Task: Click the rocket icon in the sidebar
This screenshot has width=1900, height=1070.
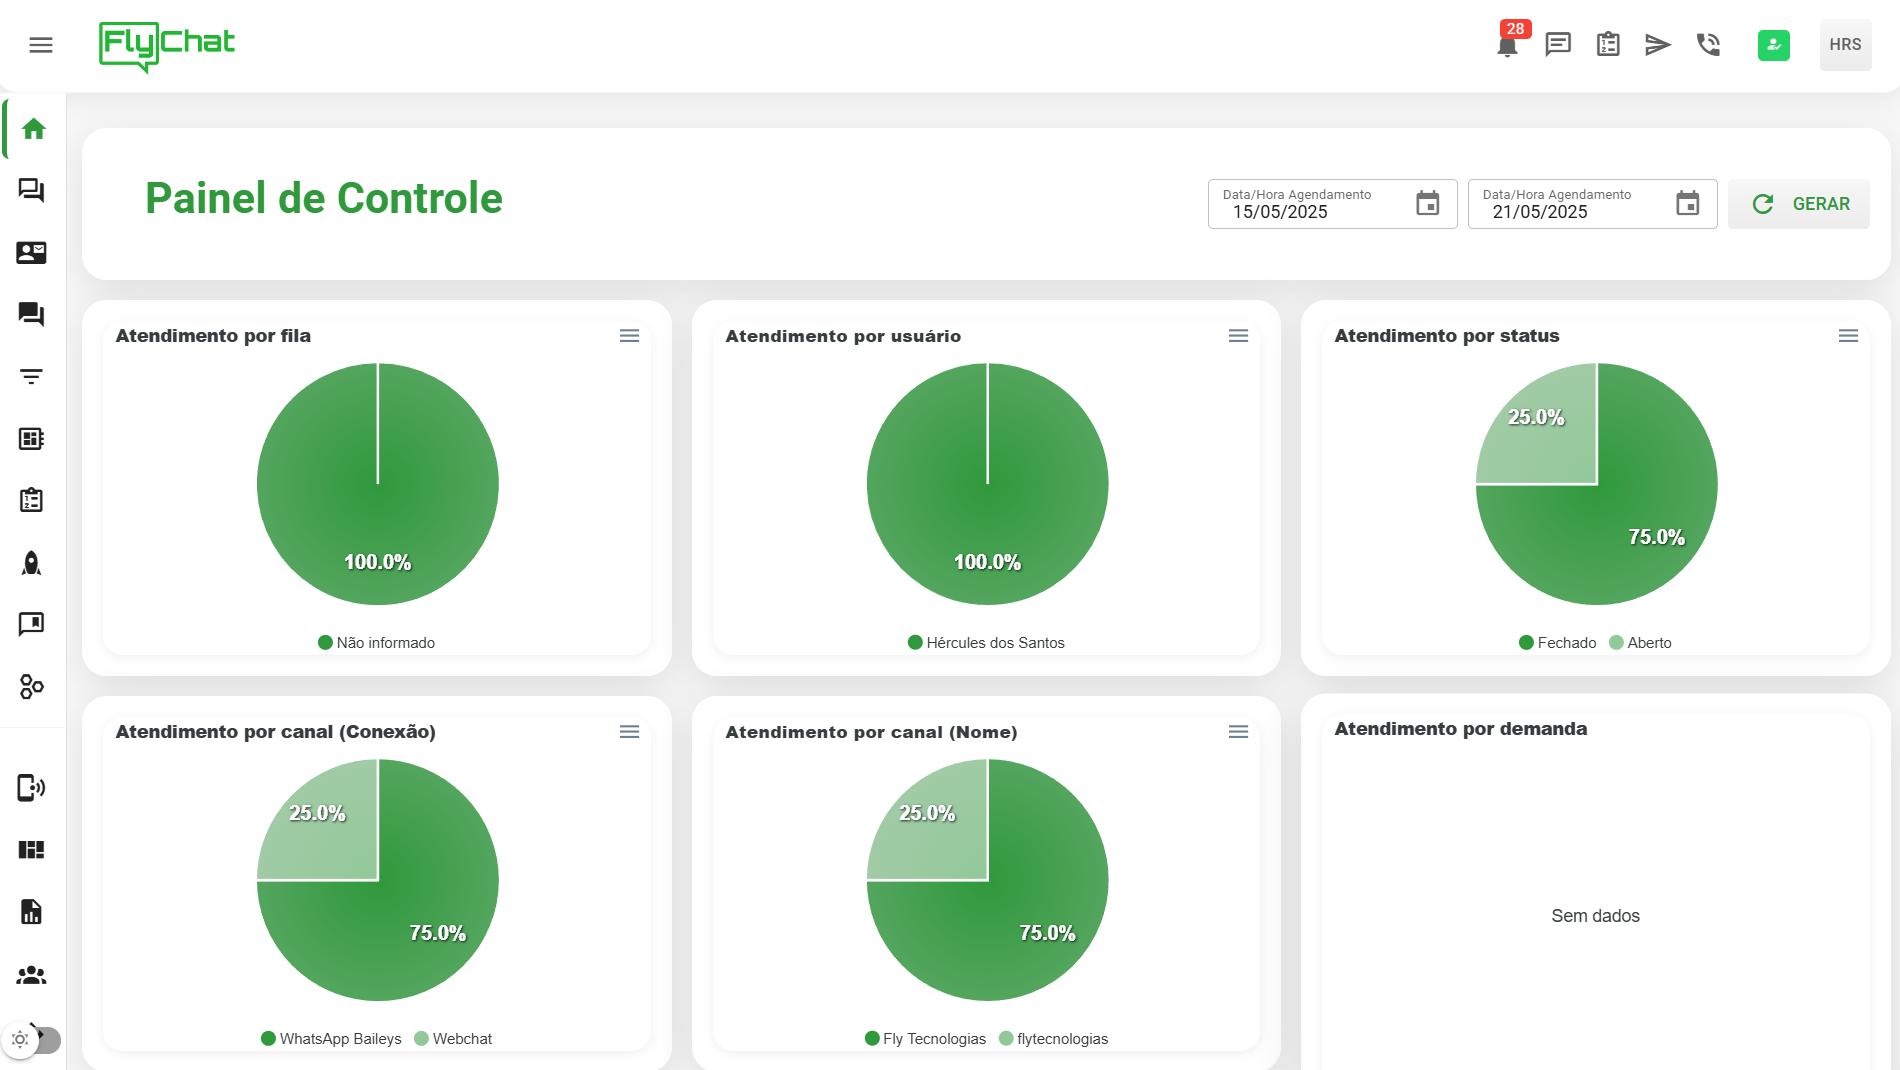Action: (32, 563)
